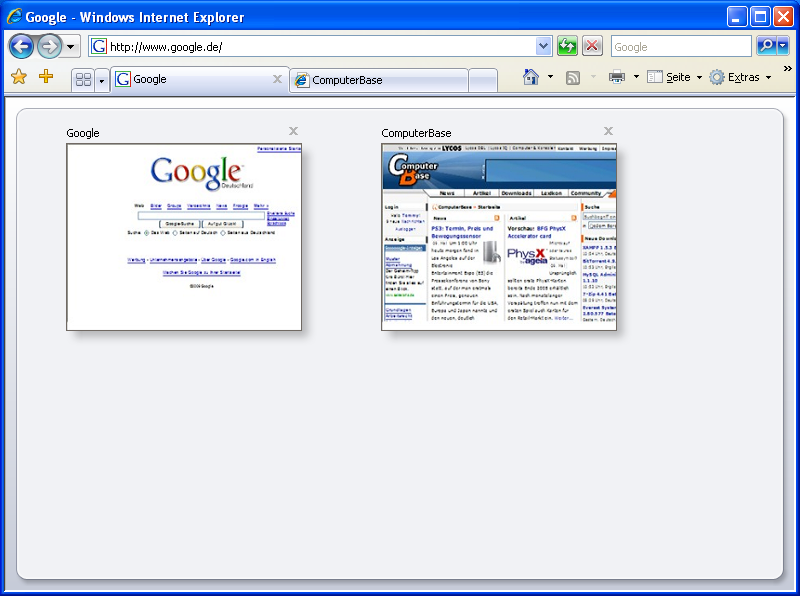Expand the feeds dropdown arrow
The image size is (800, 596).
(593, 77)
